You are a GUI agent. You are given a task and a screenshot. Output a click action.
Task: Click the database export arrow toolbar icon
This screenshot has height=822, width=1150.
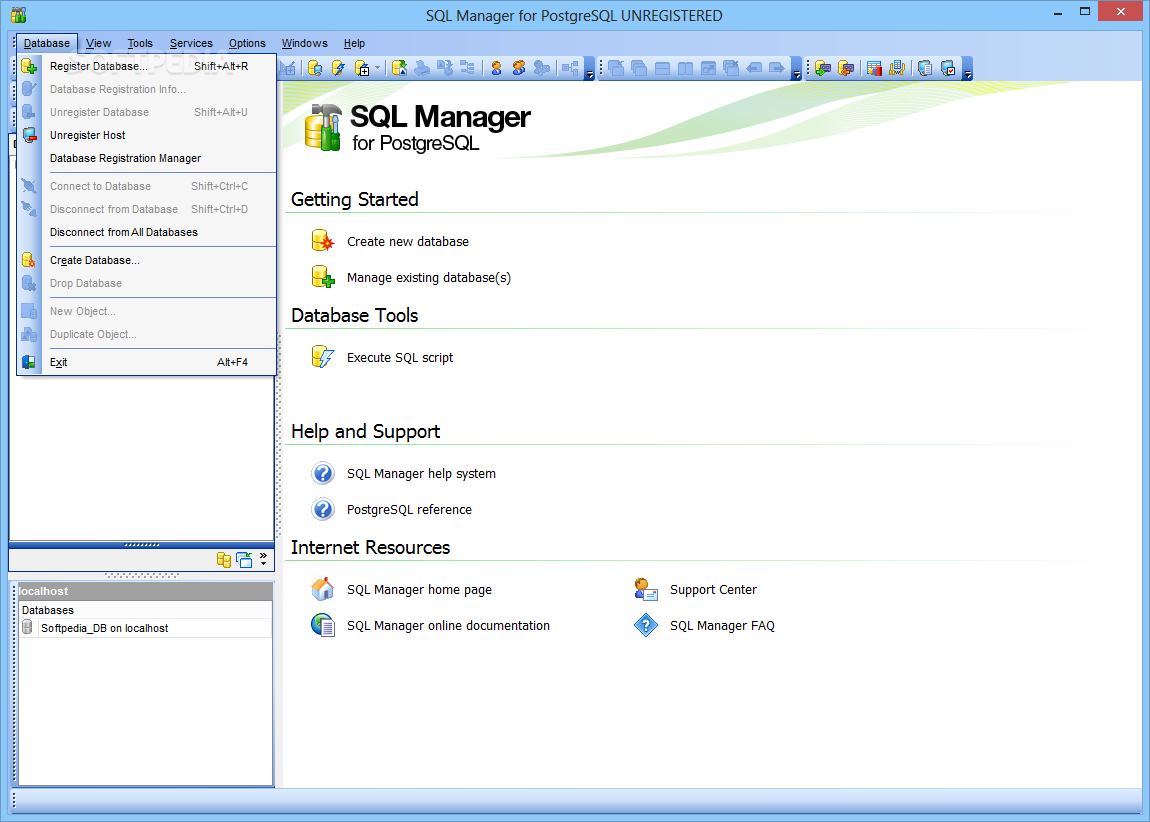point(400,68)
